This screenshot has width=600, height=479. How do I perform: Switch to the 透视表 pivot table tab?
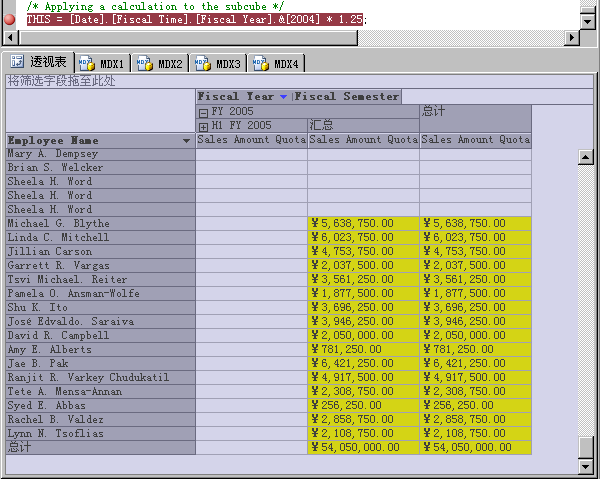pyautogui.click(x=39, y=63)
